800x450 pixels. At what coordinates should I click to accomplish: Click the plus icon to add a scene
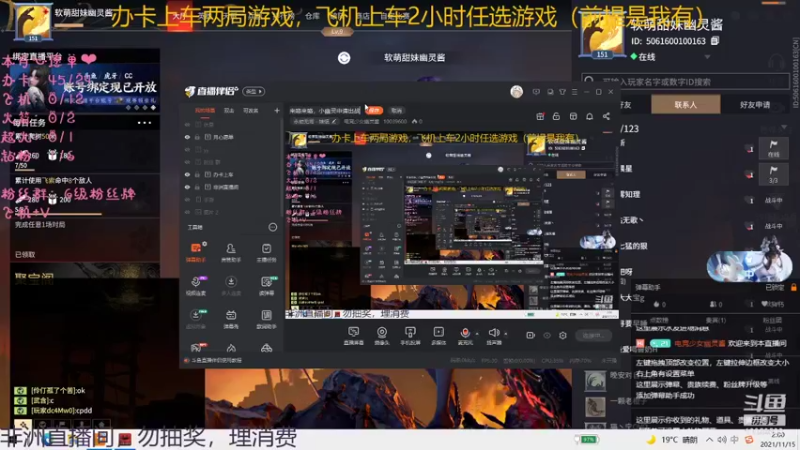[277, 110]
